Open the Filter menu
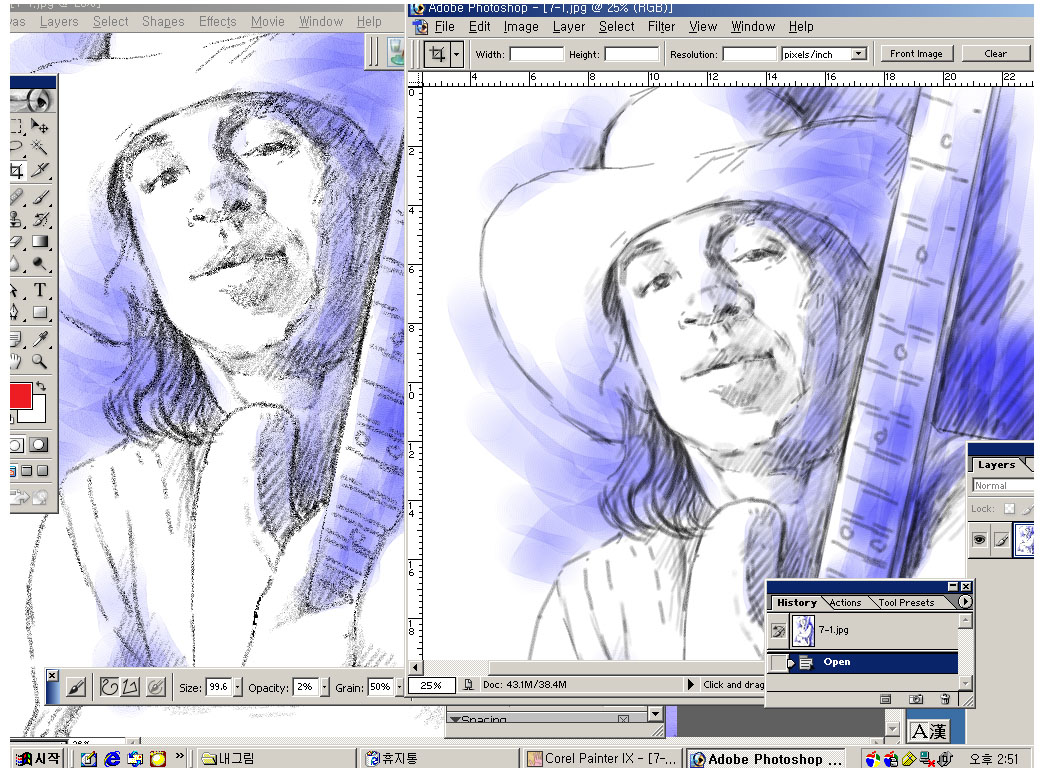Image resolution: width=1041 pixels, height=768 pixels. [661, 27]
